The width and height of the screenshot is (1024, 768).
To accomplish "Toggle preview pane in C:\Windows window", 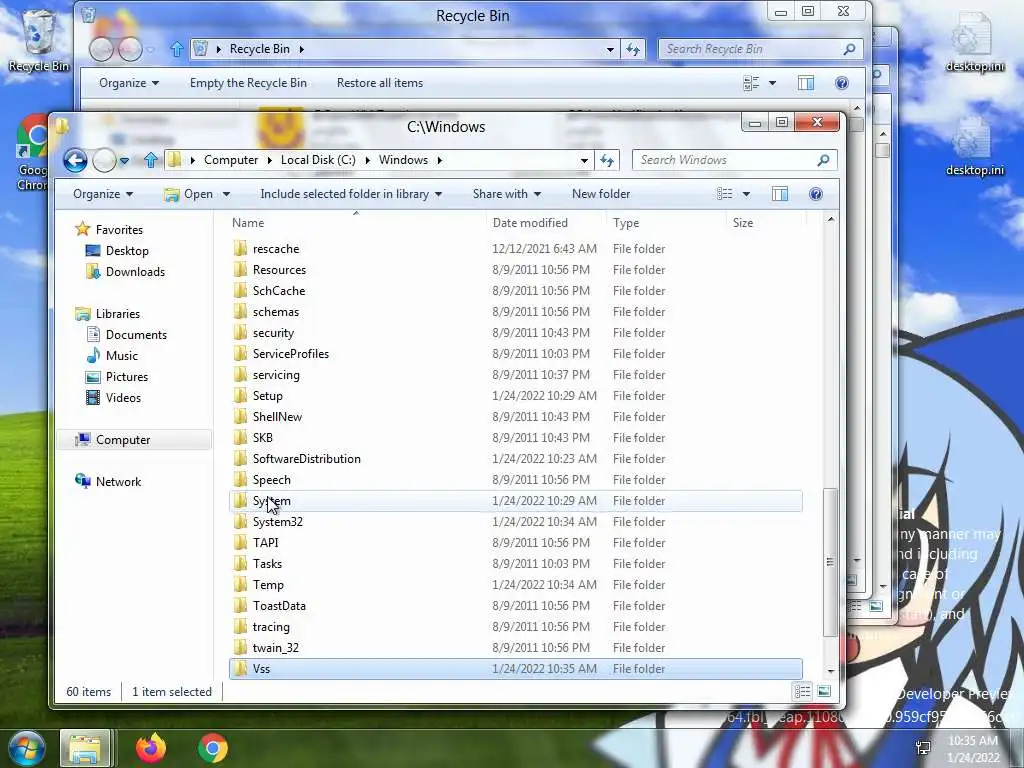I will coord(780,194).
